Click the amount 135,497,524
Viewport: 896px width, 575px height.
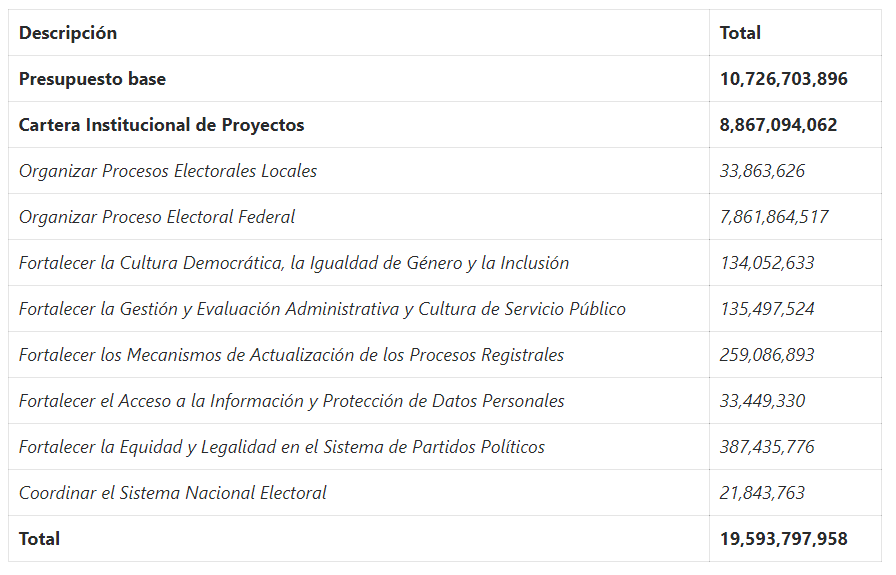point(767,309)
